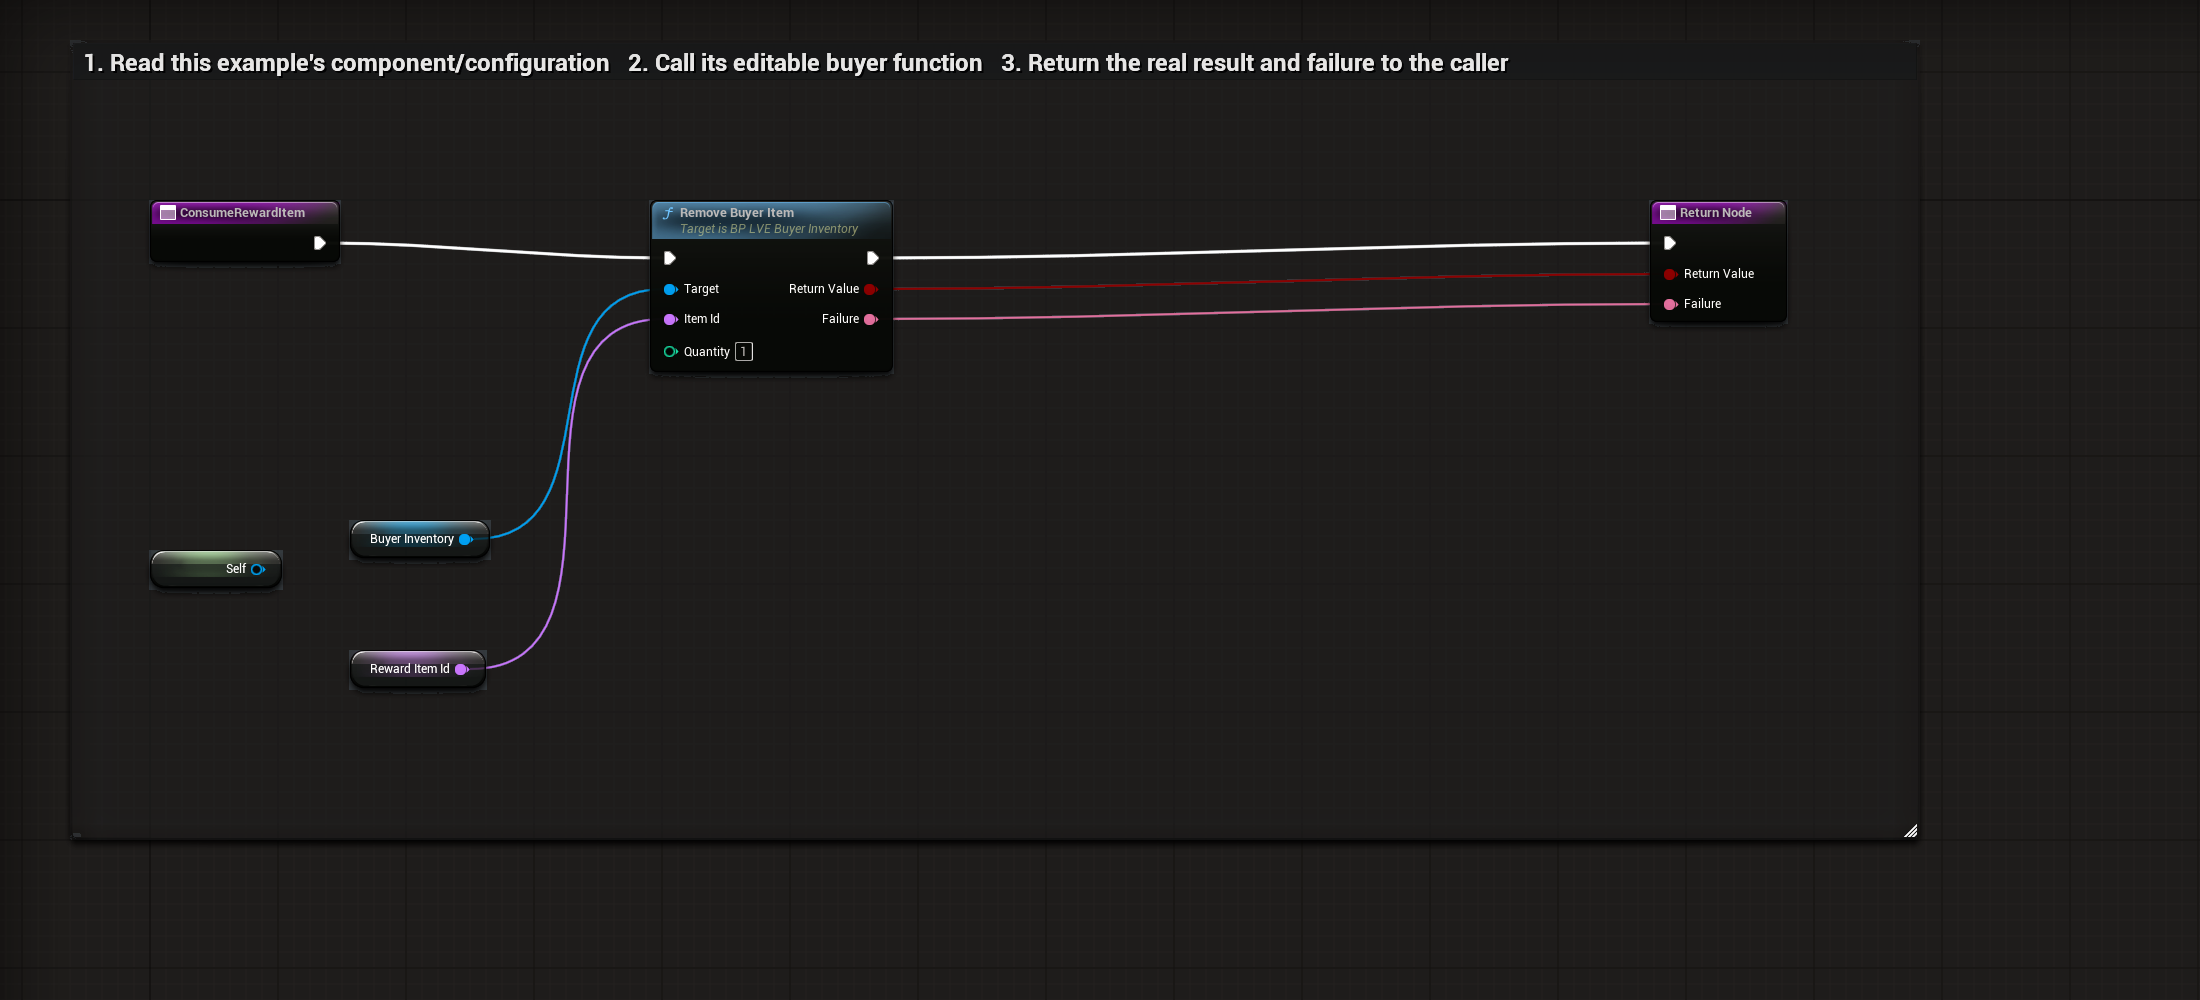
Task: Select the Remove Buyer Item node header
Action: (771, 220)
